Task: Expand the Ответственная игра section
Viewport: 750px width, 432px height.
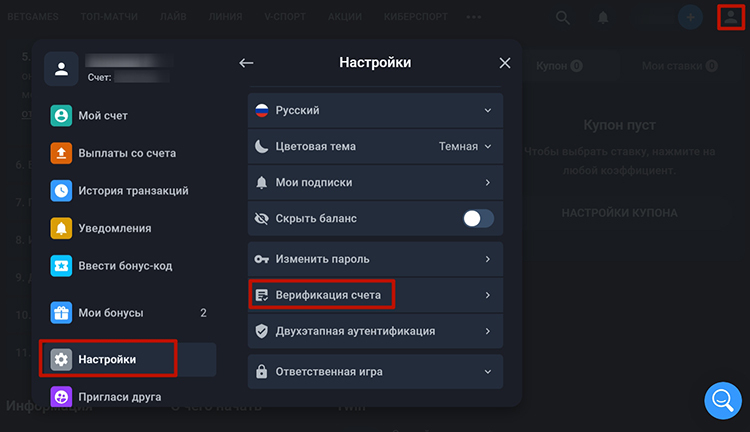Action: (375, 372)
